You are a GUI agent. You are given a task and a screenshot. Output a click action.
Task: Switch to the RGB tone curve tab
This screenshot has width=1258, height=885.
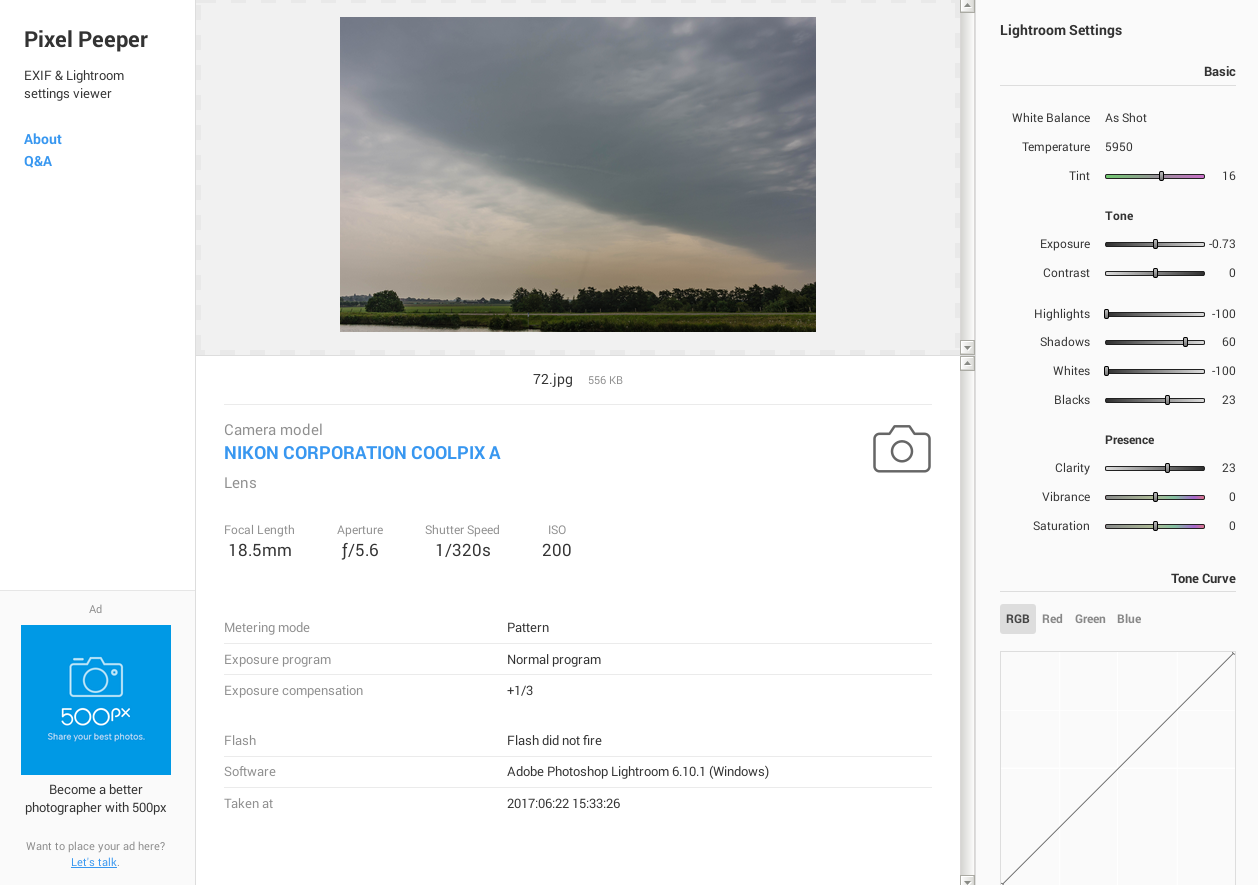tap(1017, 619)
